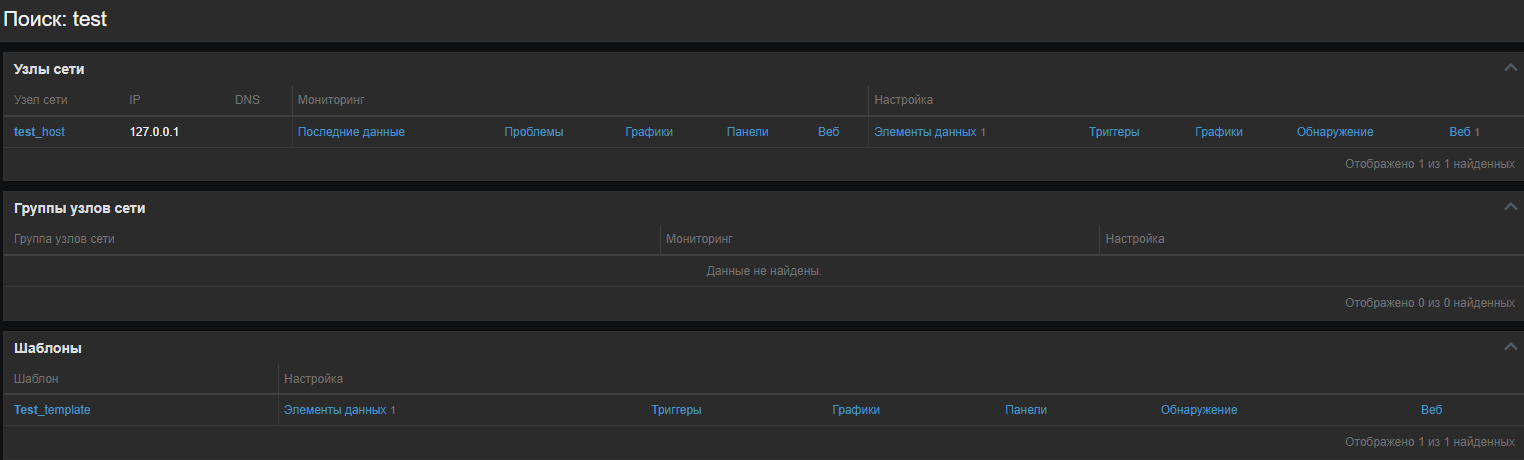Open Панели for test_host
Screen dimensions: 1524x460
click(x=747, y=132)
